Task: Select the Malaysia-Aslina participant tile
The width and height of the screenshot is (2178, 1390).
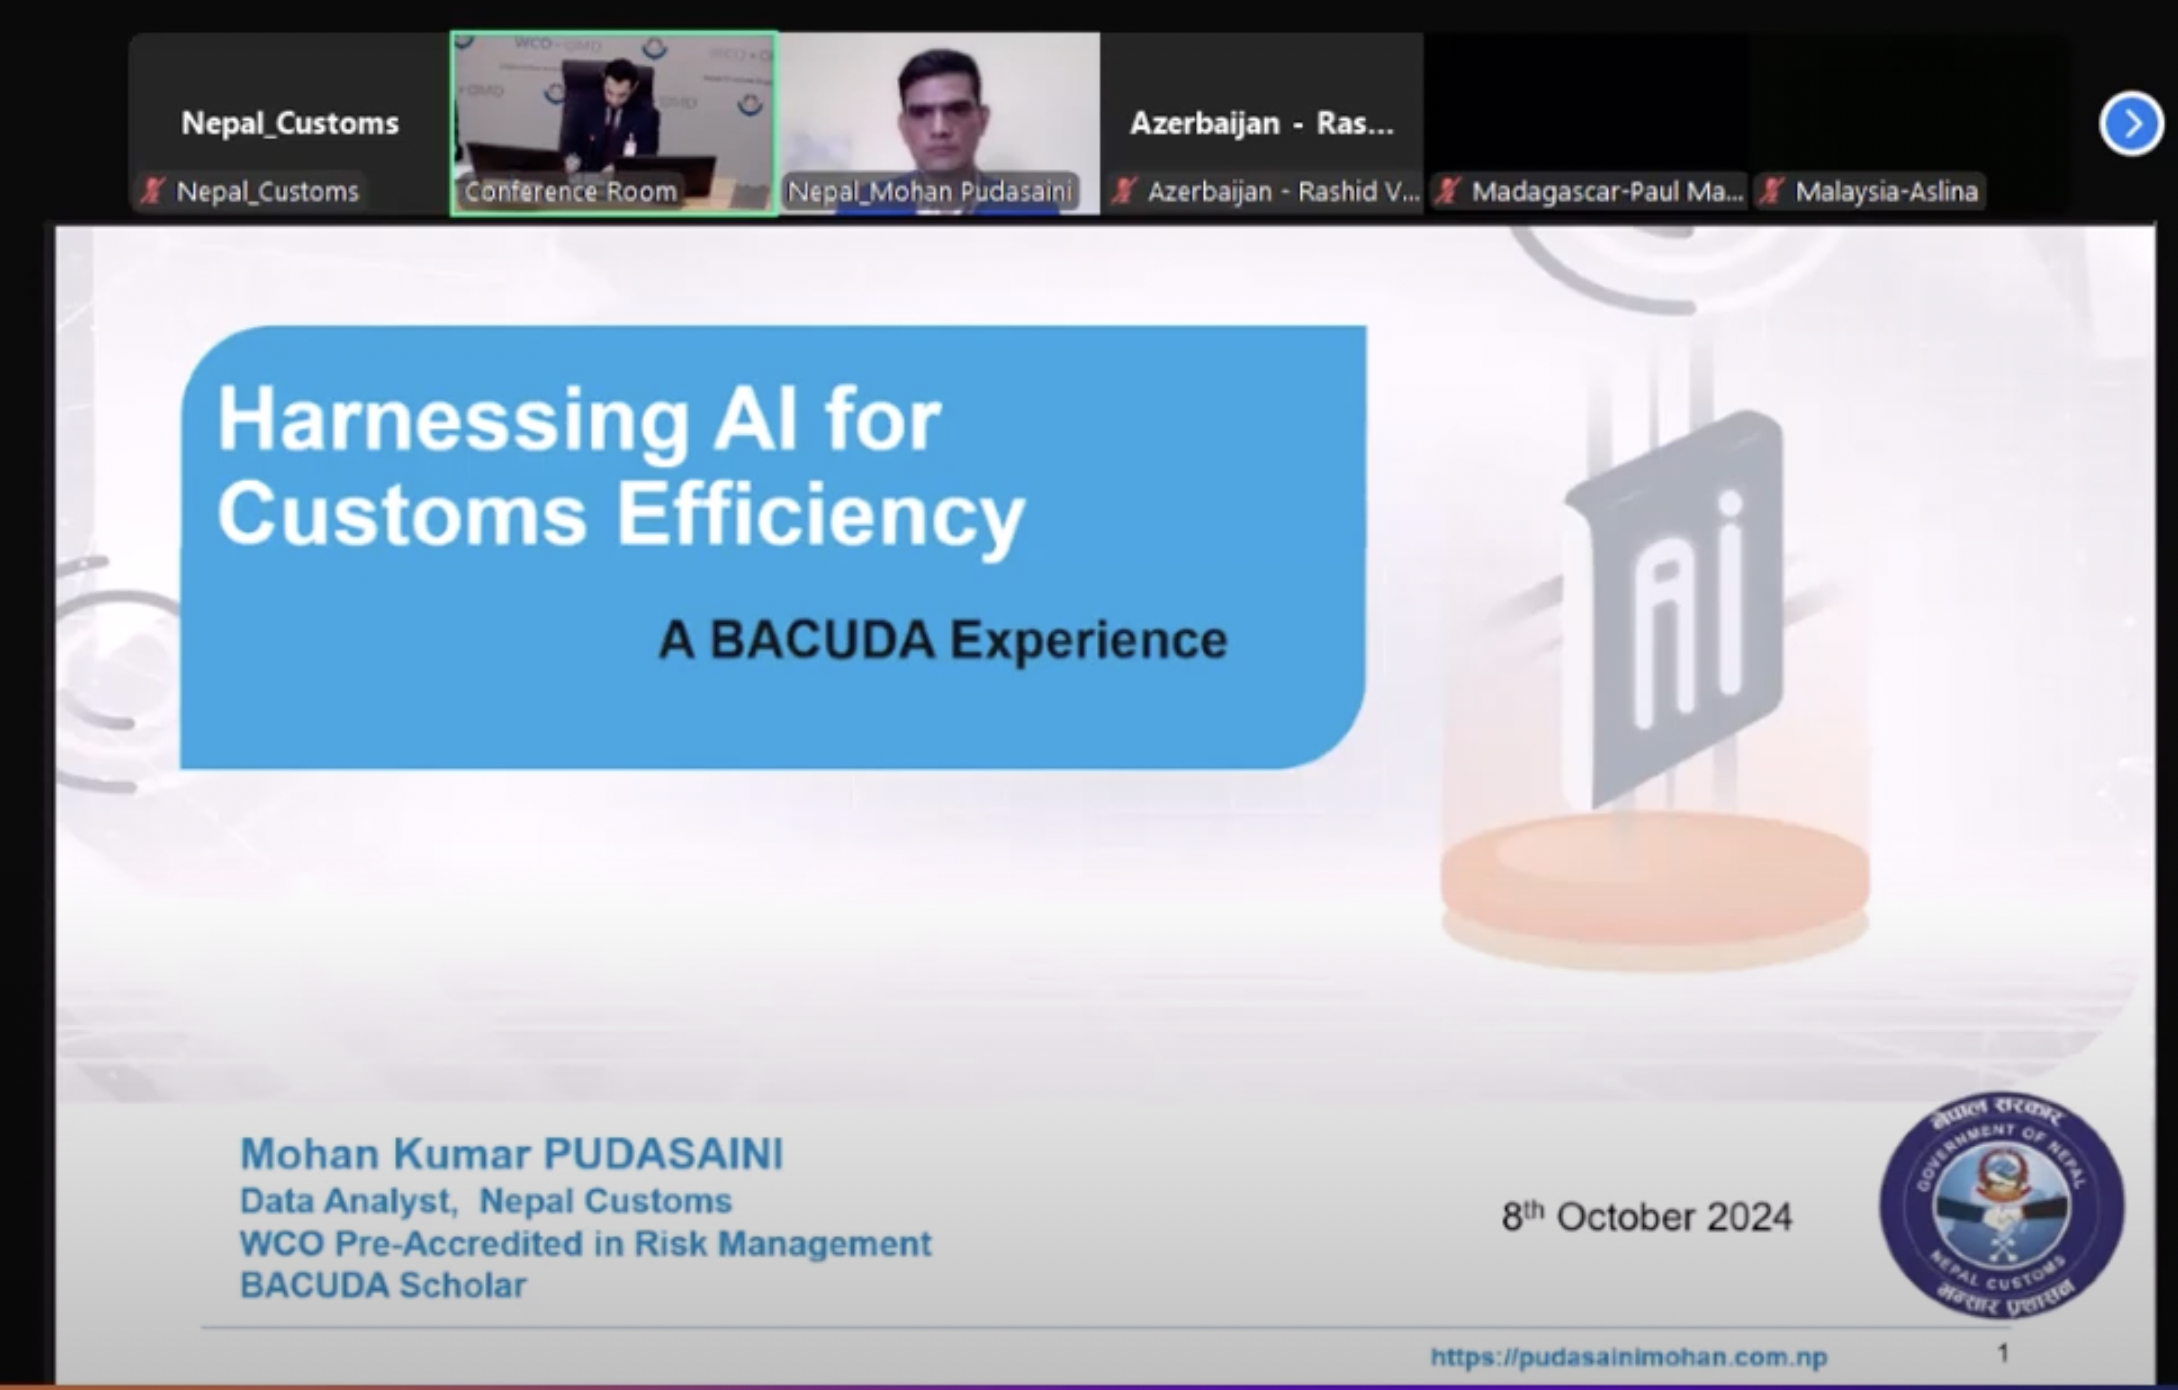Action: click(1910, 110)
